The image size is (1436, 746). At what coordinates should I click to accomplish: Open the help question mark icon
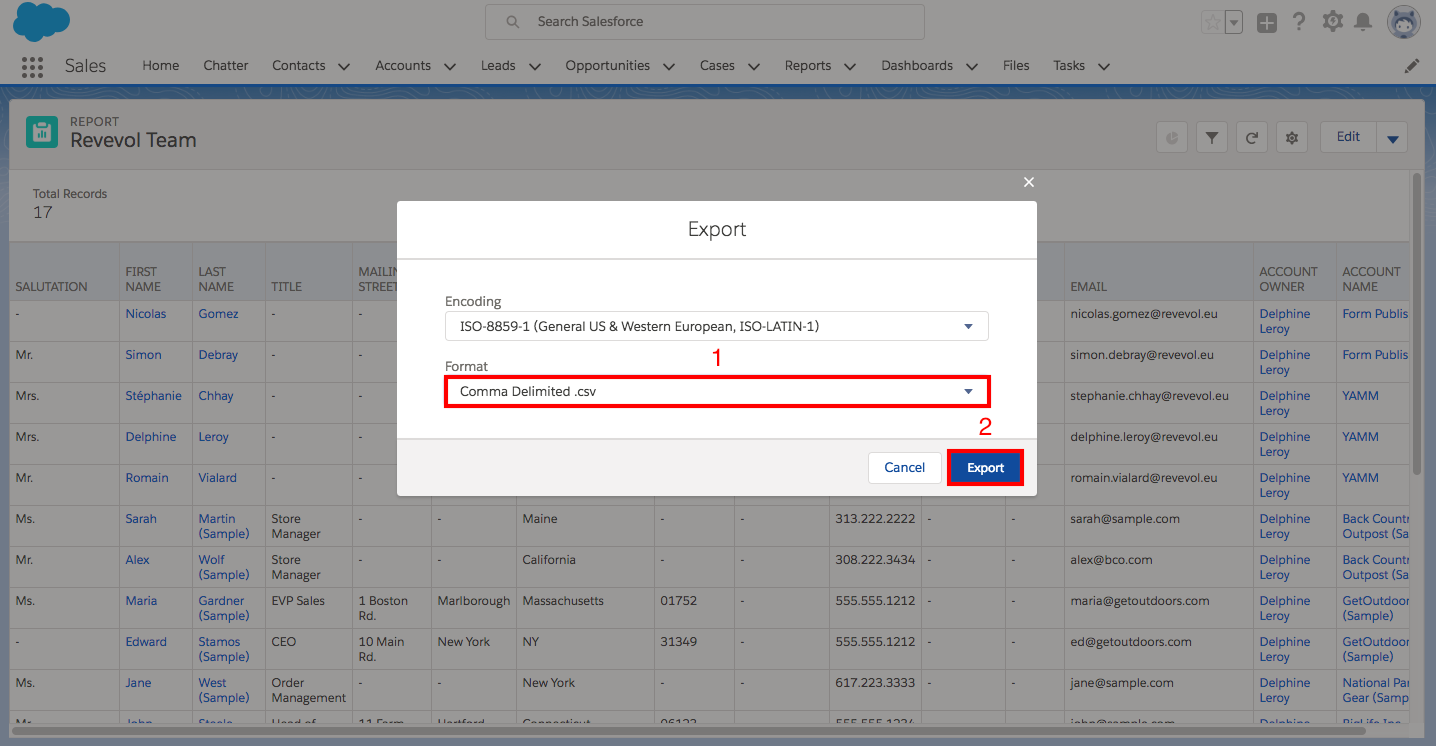(x=1299, y=22)
